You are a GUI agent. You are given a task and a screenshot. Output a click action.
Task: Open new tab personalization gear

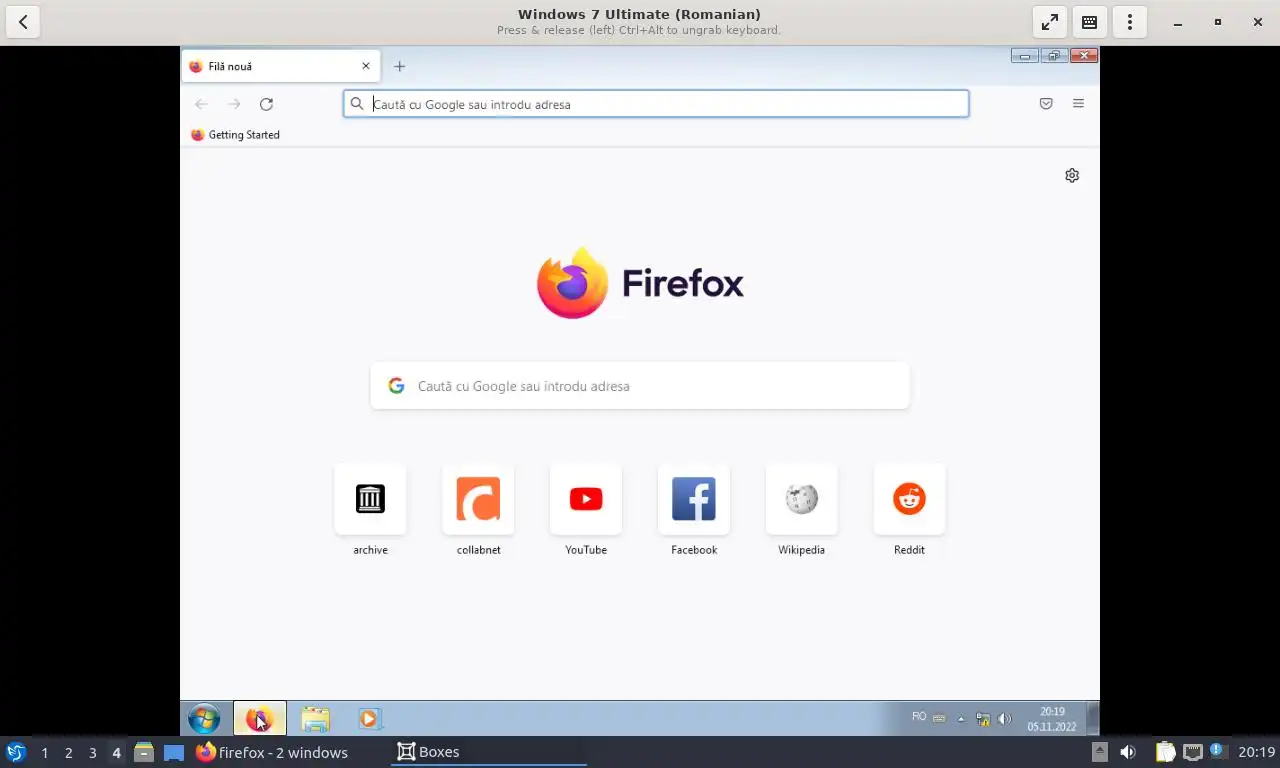click(1072, 175)
